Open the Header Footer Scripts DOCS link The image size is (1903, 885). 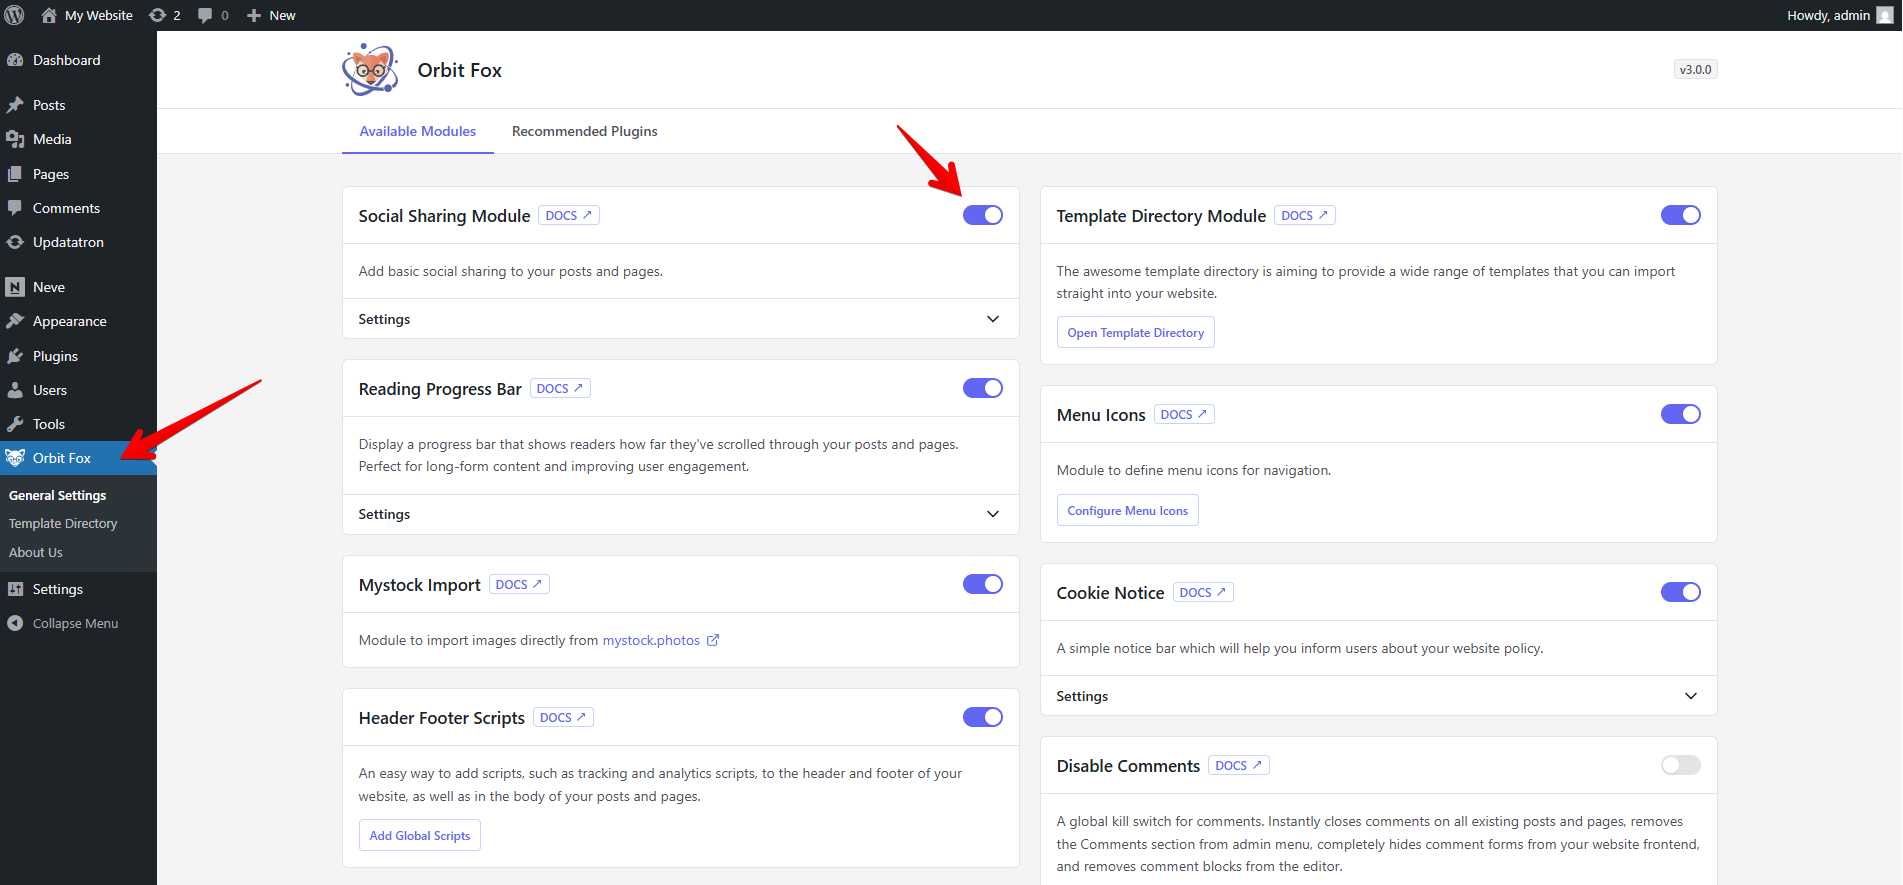click(x=563, y=717)
